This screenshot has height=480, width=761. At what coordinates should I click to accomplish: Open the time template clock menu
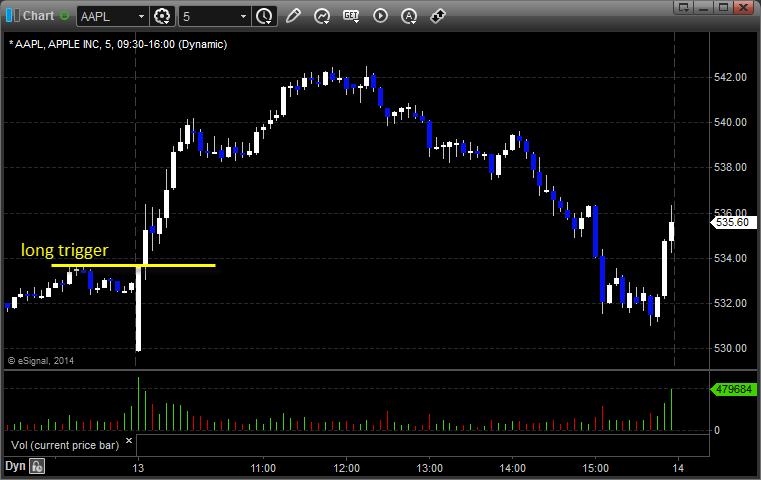tap(264, 16)
